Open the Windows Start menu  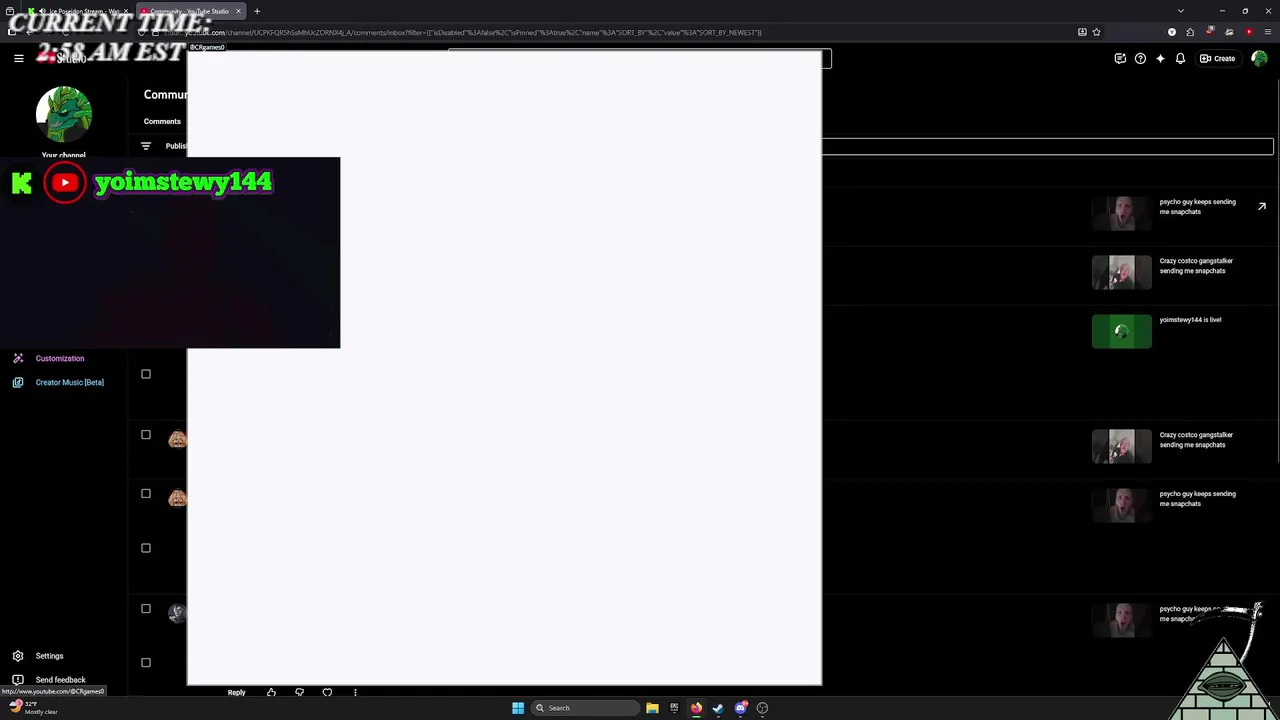(518, 708)
